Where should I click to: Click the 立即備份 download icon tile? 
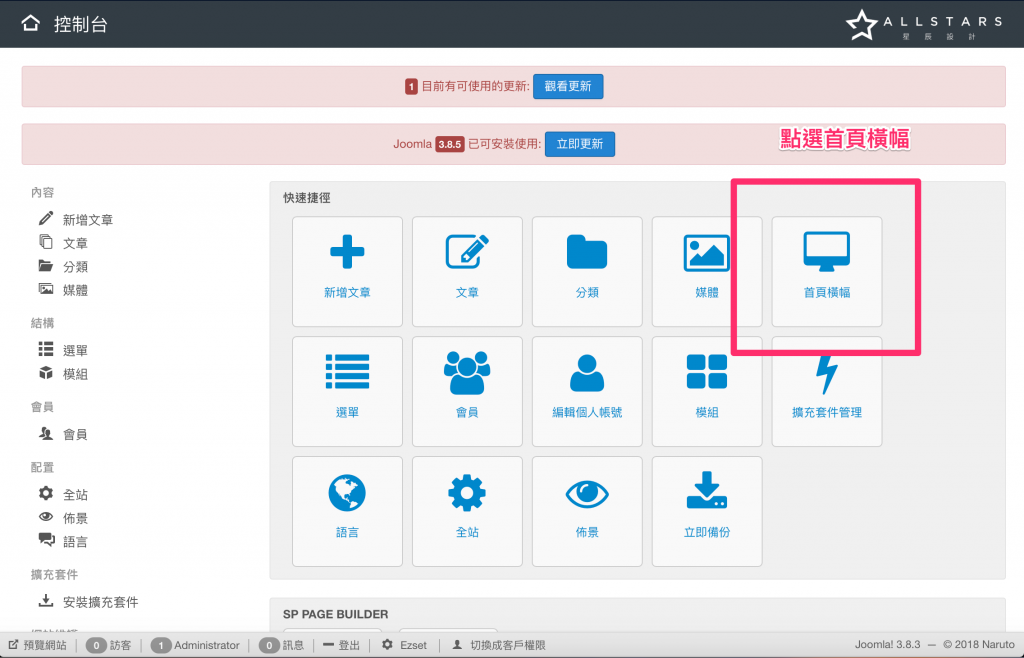(706, 511)
